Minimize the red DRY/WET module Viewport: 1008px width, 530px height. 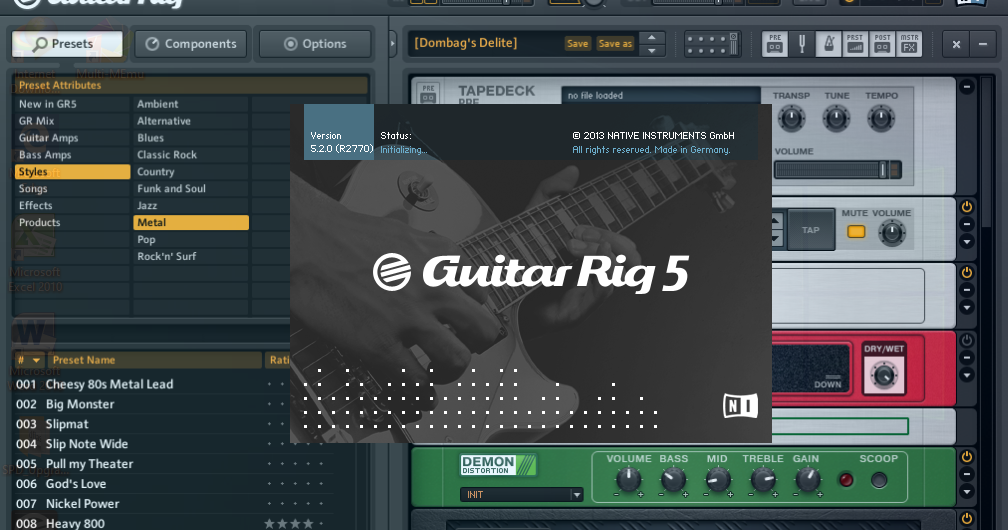[966, 358]
